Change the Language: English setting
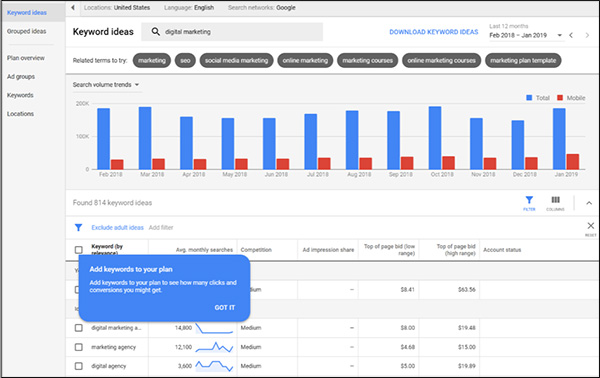This screenshot has width=600, height=378. tap(189, 8)
